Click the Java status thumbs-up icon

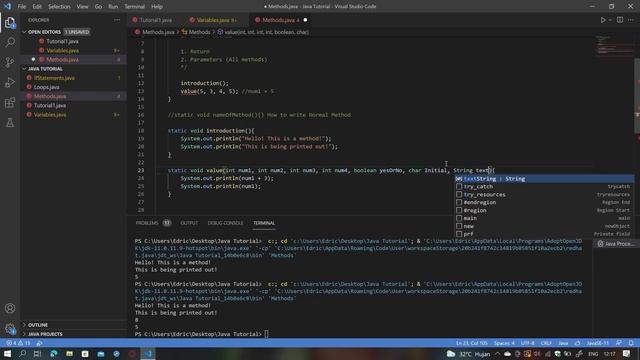pos(577,343)
